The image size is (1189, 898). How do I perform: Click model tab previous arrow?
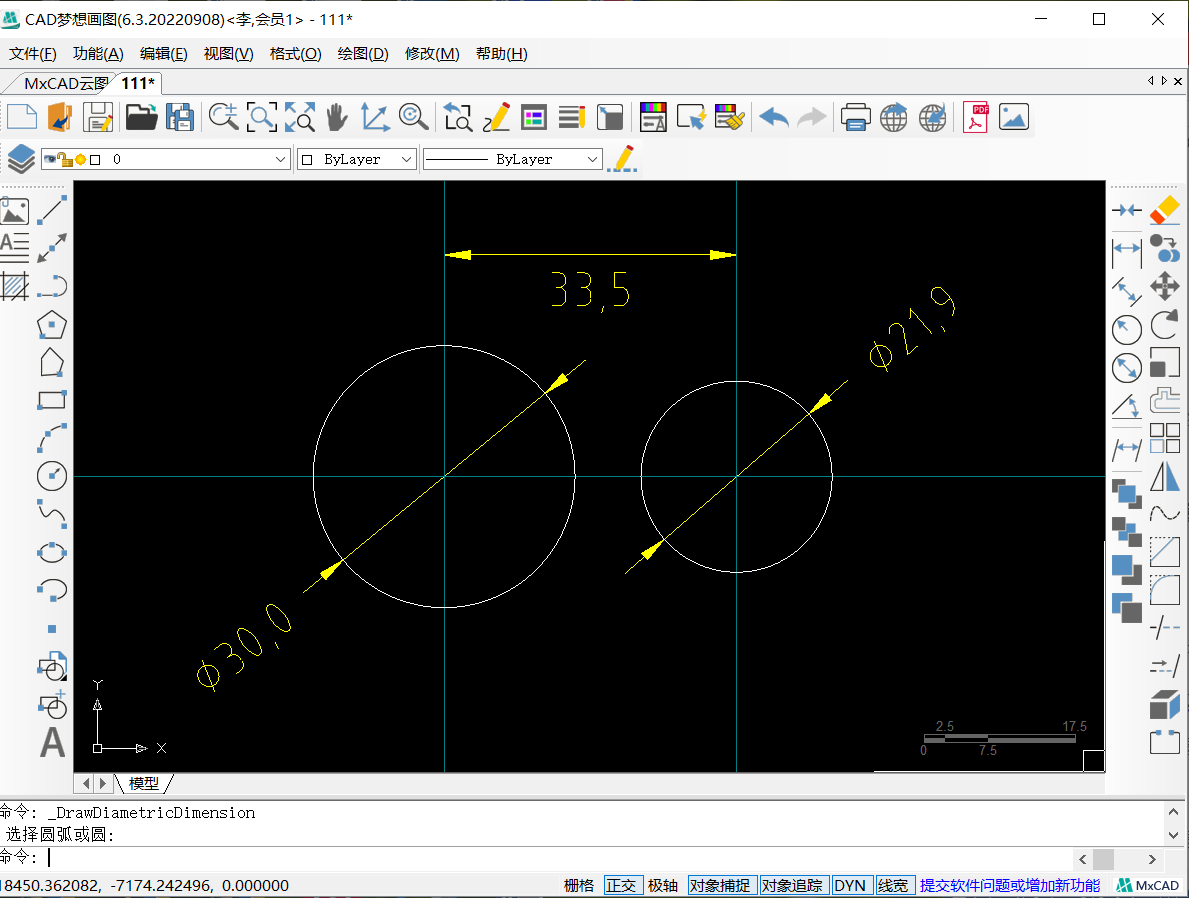[86, 783]
